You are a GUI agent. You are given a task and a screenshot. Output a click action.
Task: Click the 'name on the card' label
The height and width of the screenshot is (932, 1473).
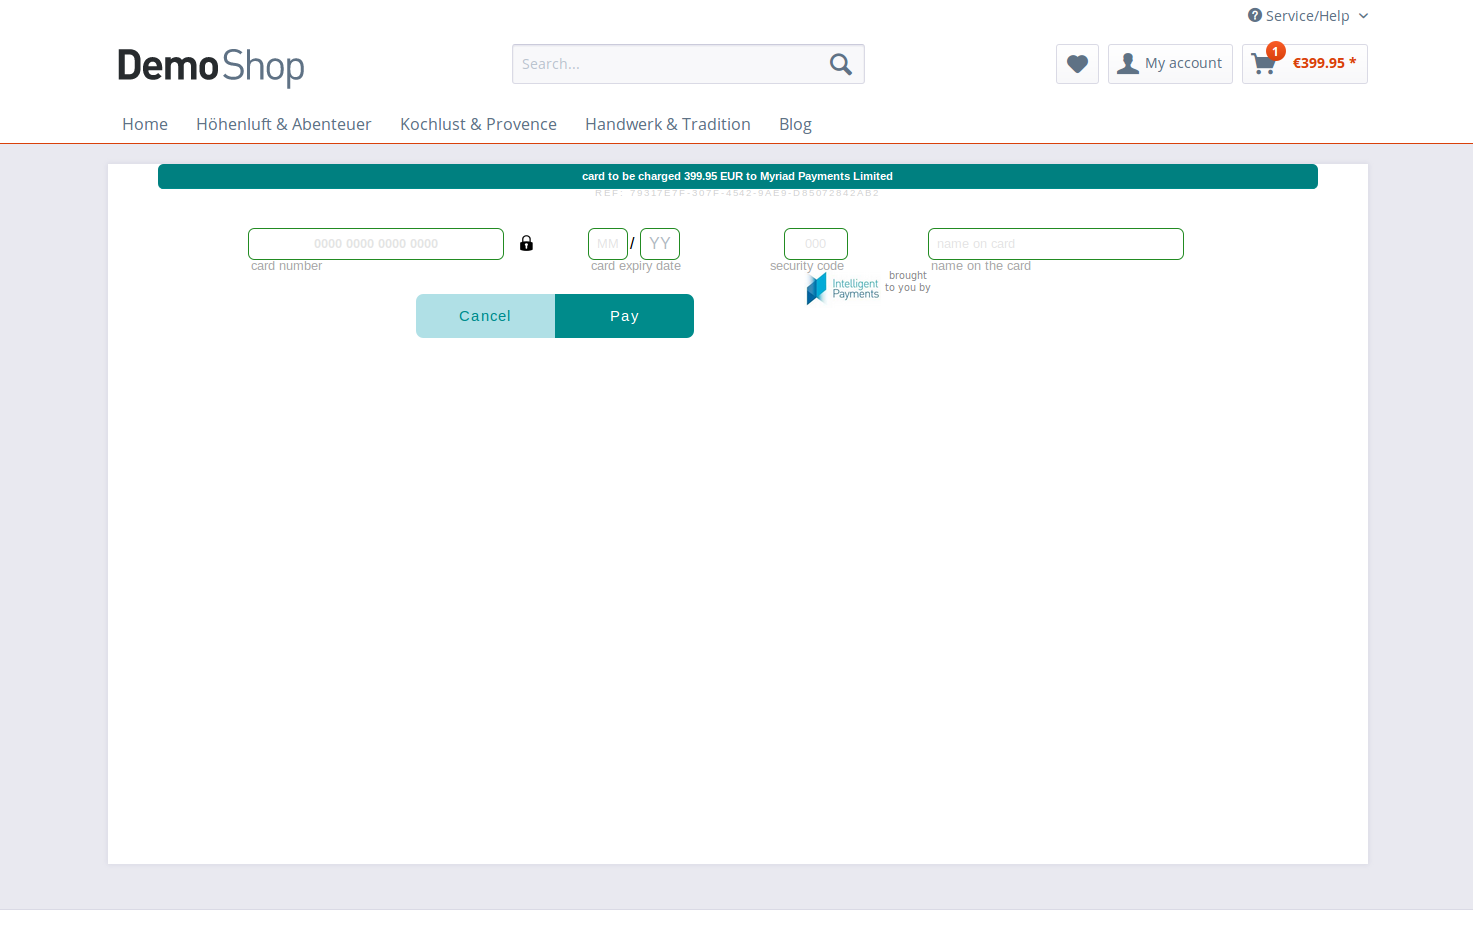(981, 266)
